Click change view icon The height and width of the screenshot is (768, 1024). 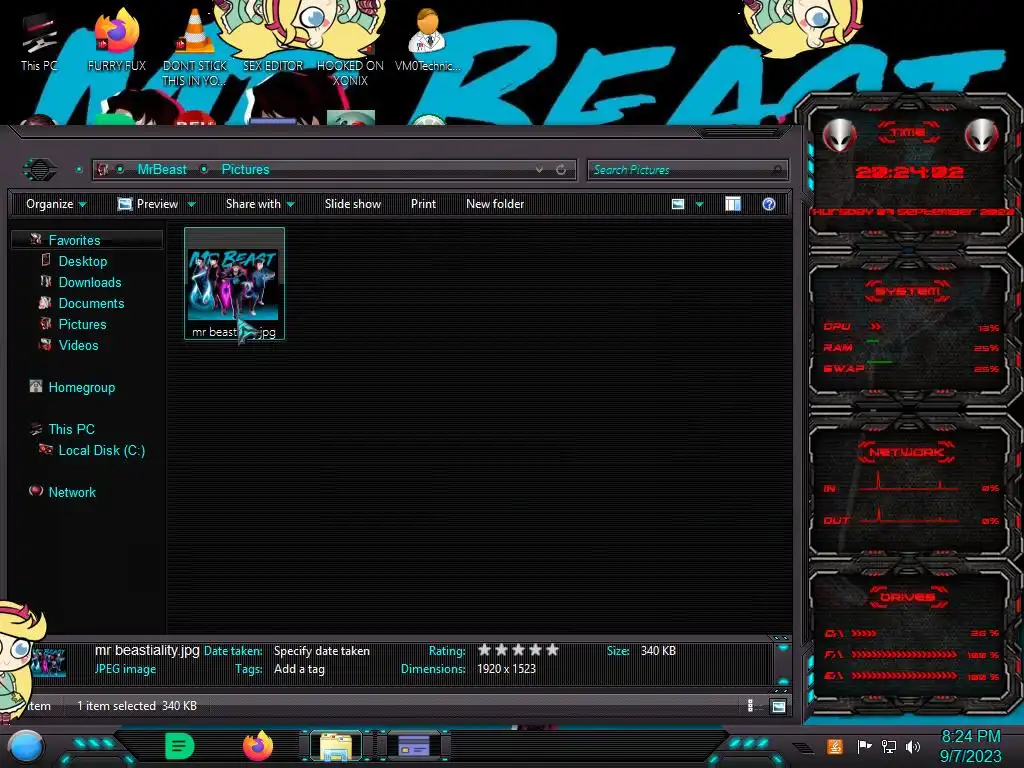click(678, 204)
